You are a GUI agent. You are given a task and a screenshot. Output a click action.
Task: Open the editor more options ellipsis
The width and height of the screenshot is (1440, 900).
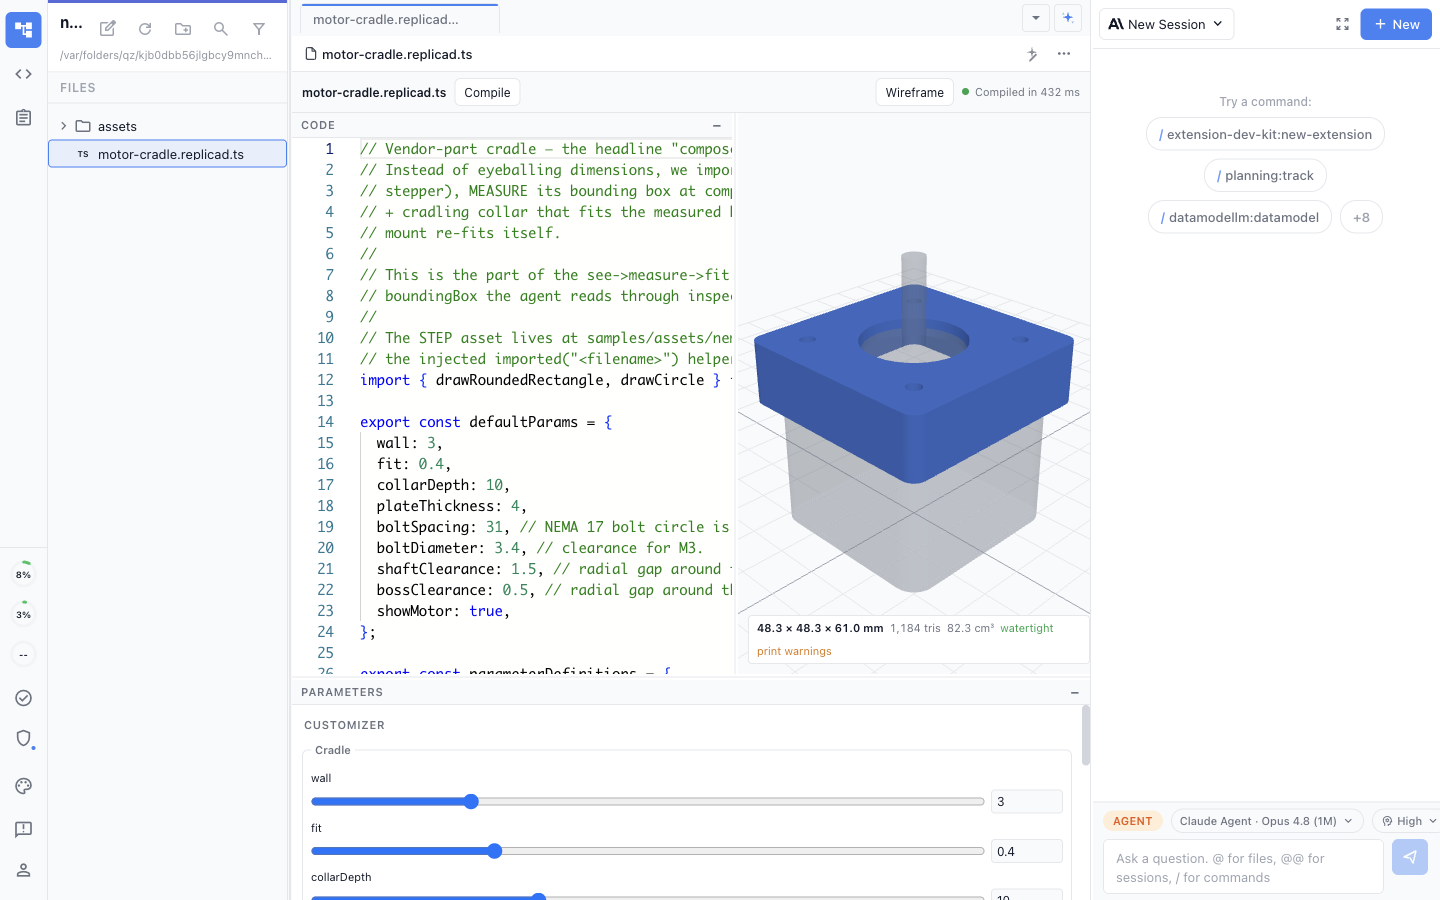[x=1064, y=54]
